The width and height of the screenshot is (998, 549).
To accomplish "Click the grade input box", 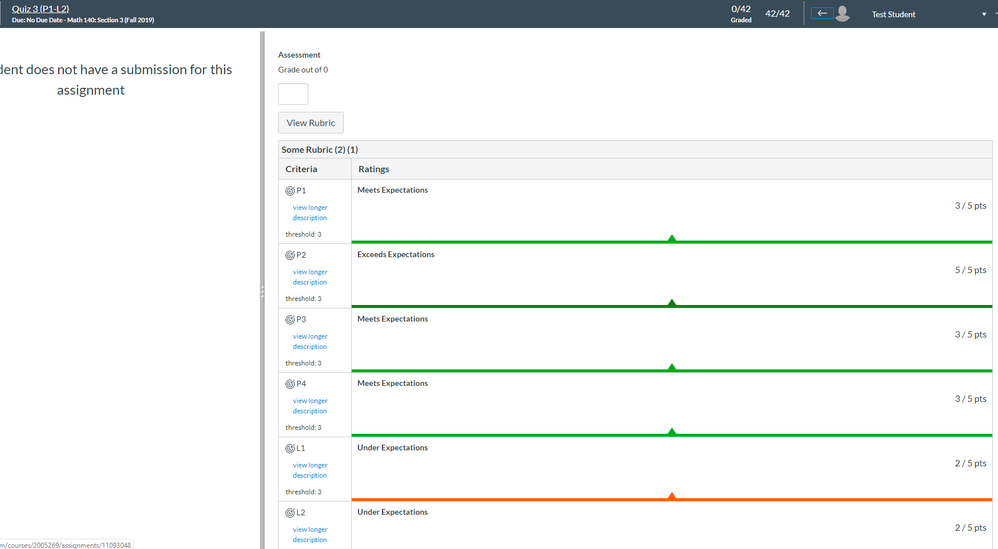I will [x=293, y=94].
